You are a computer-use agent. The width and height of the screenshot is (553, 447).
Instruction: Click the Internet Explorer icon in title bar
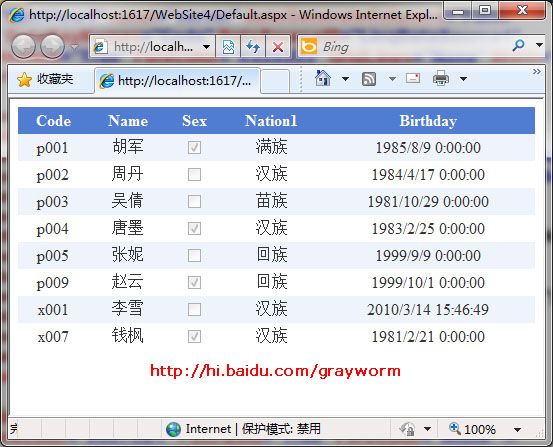pyautogui.click(x=16, y=15)
